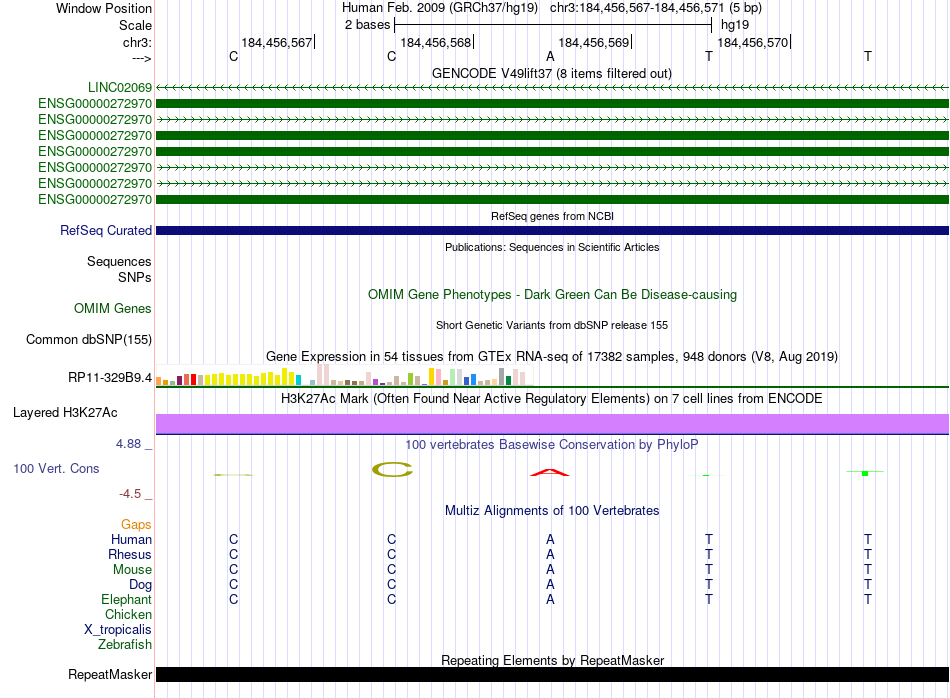
Task: Click the dark blue RefSeq Curated bar
Action: pyautogui.click(x=552, y=230)
